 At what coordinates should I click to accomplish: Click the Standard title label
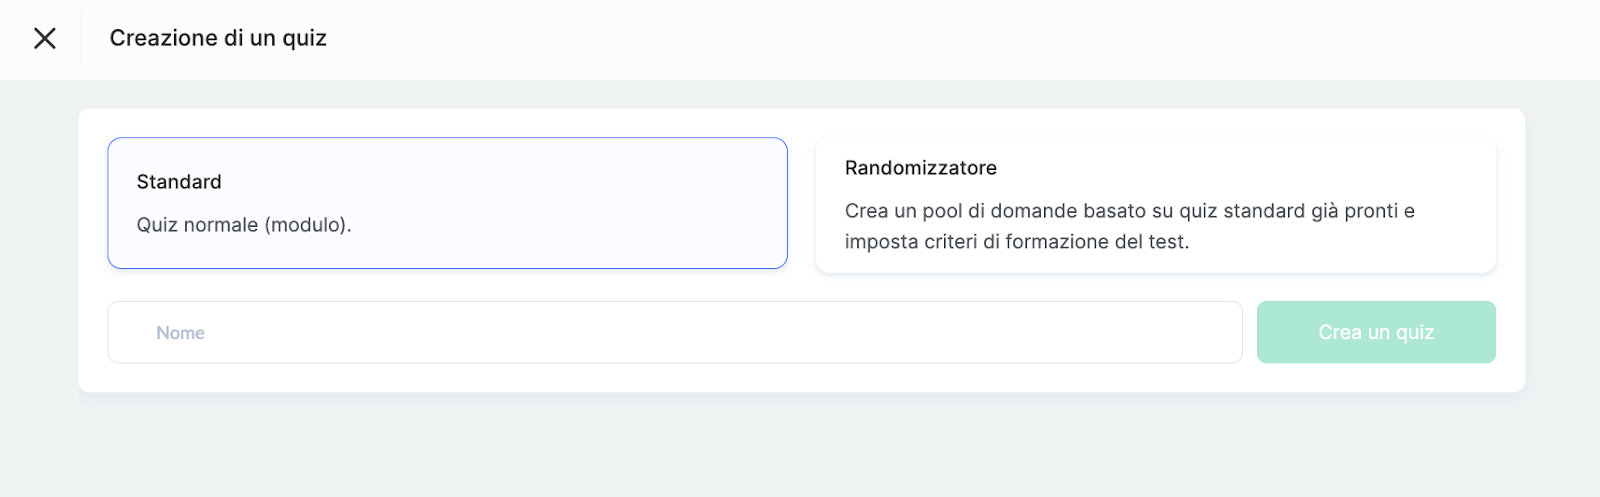click(179, 182)
